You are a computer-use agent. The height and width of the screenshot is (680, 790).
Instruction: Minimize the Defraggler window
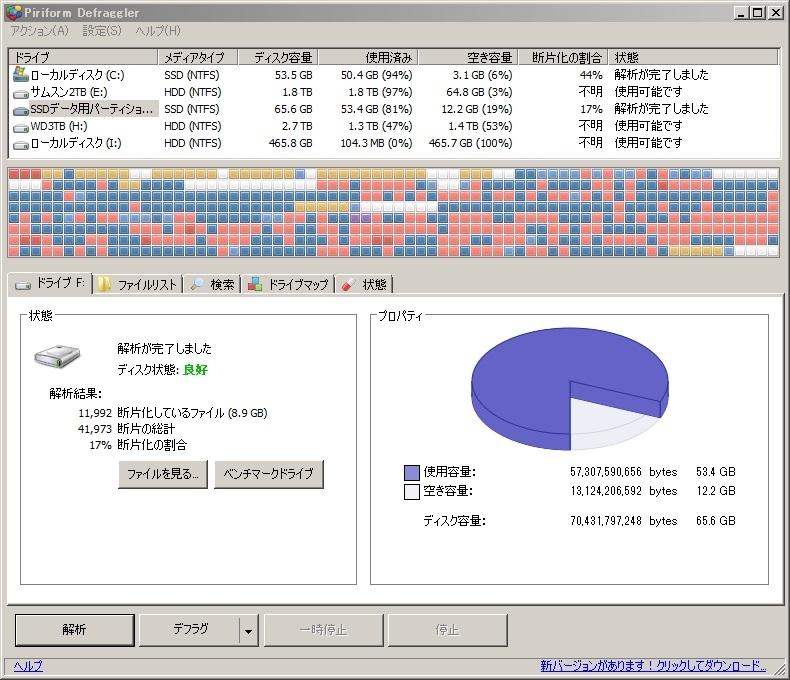pyautogui.click(x=741, y=13)
